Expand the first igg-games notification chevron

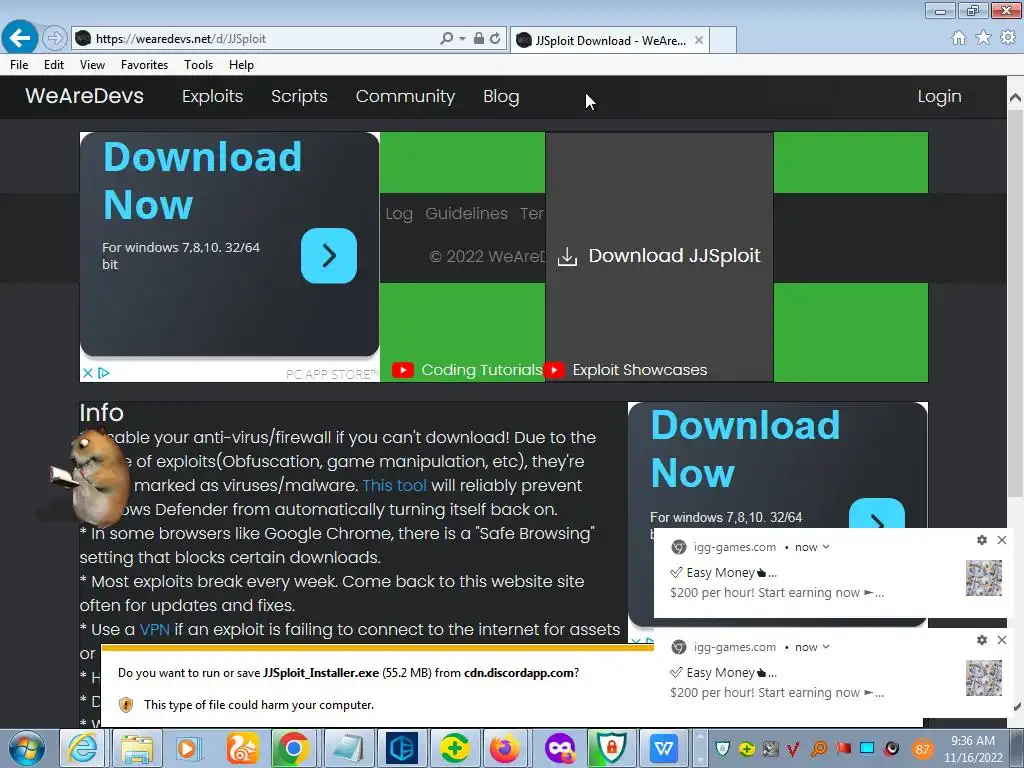(x=826, y=547)
